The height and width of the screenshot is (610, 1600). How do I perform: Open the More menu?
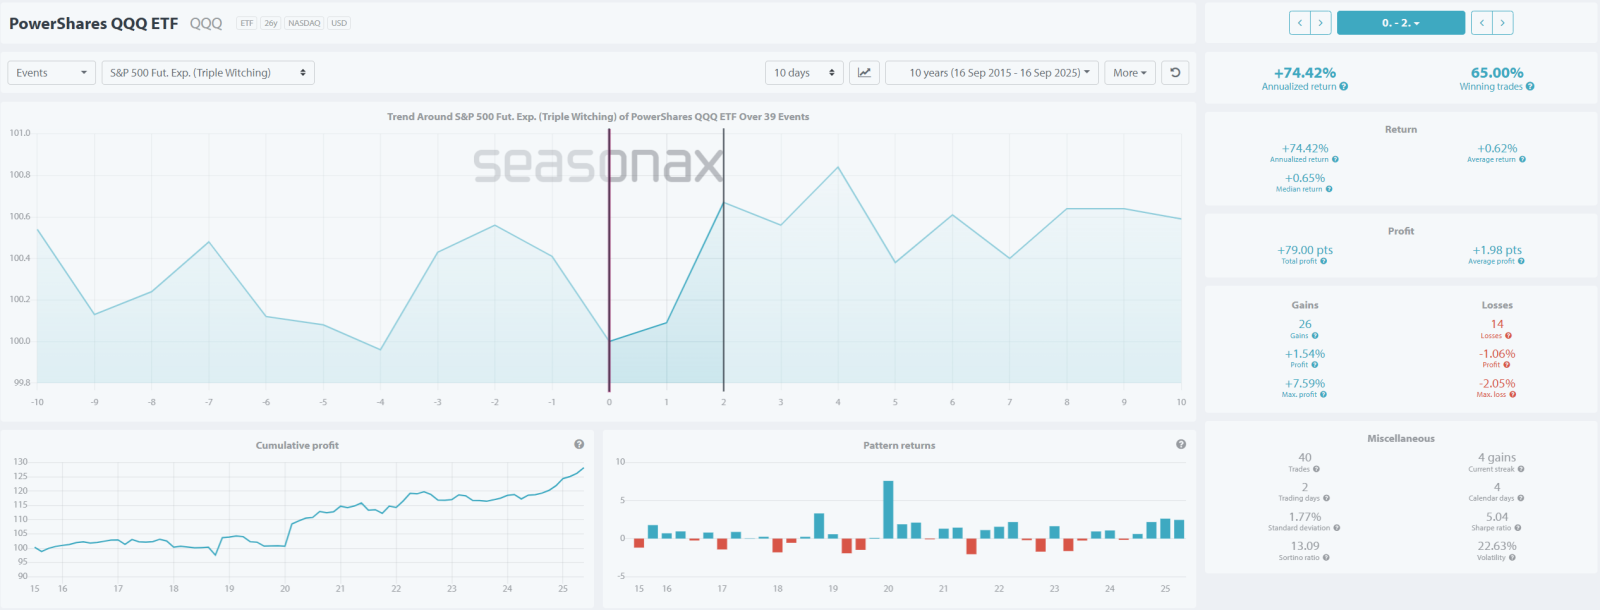tap(1130, 73)
